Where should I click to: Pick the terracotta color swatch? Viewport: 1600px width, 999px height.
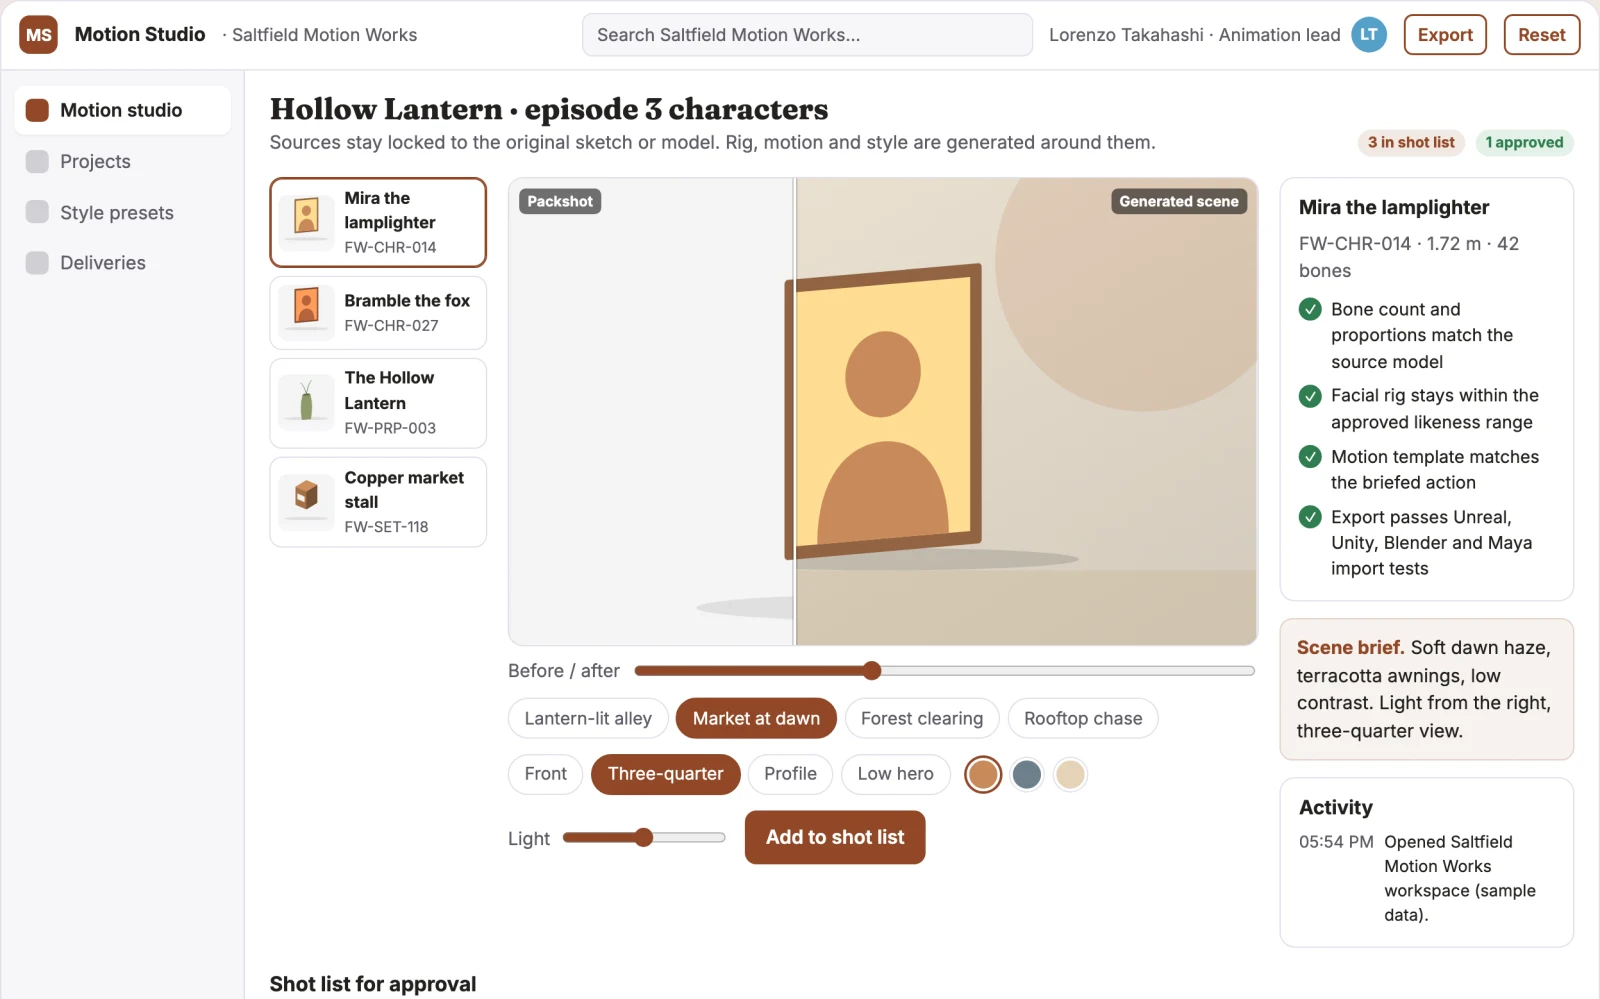click(983, 774)
